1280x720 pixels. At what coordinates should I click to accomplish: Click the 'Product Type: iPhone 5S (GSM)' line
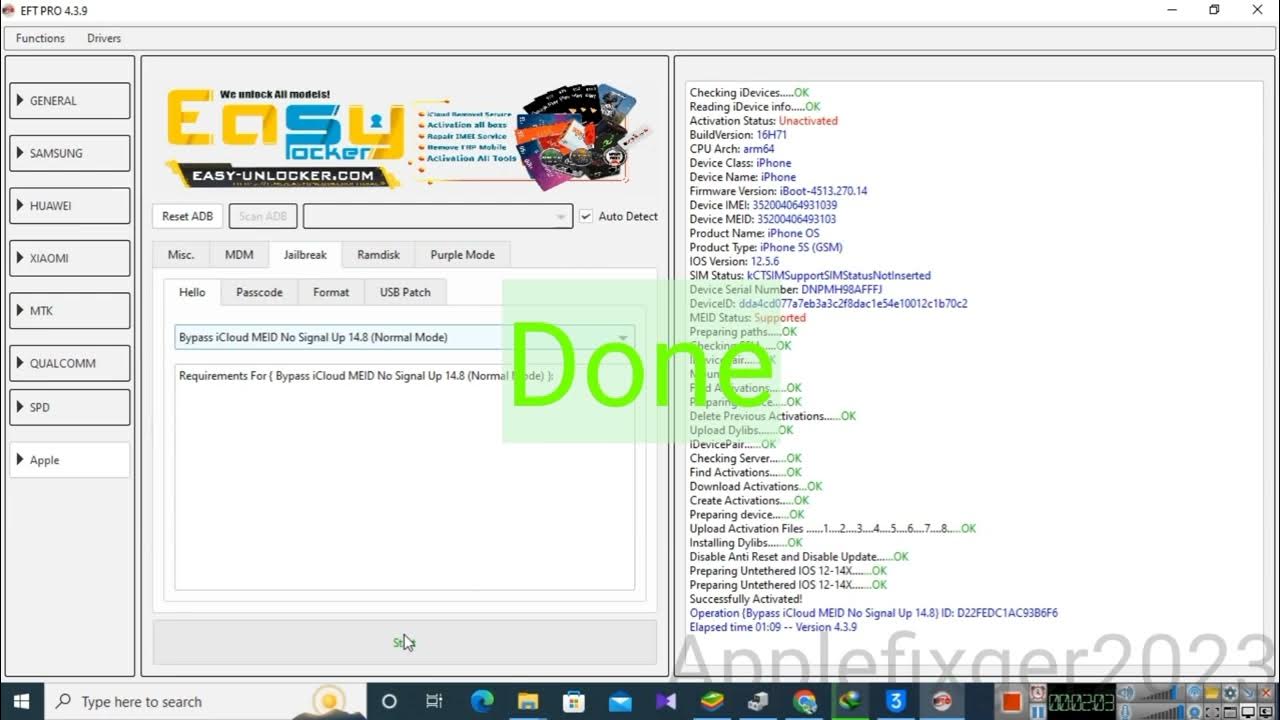[765, 247]
